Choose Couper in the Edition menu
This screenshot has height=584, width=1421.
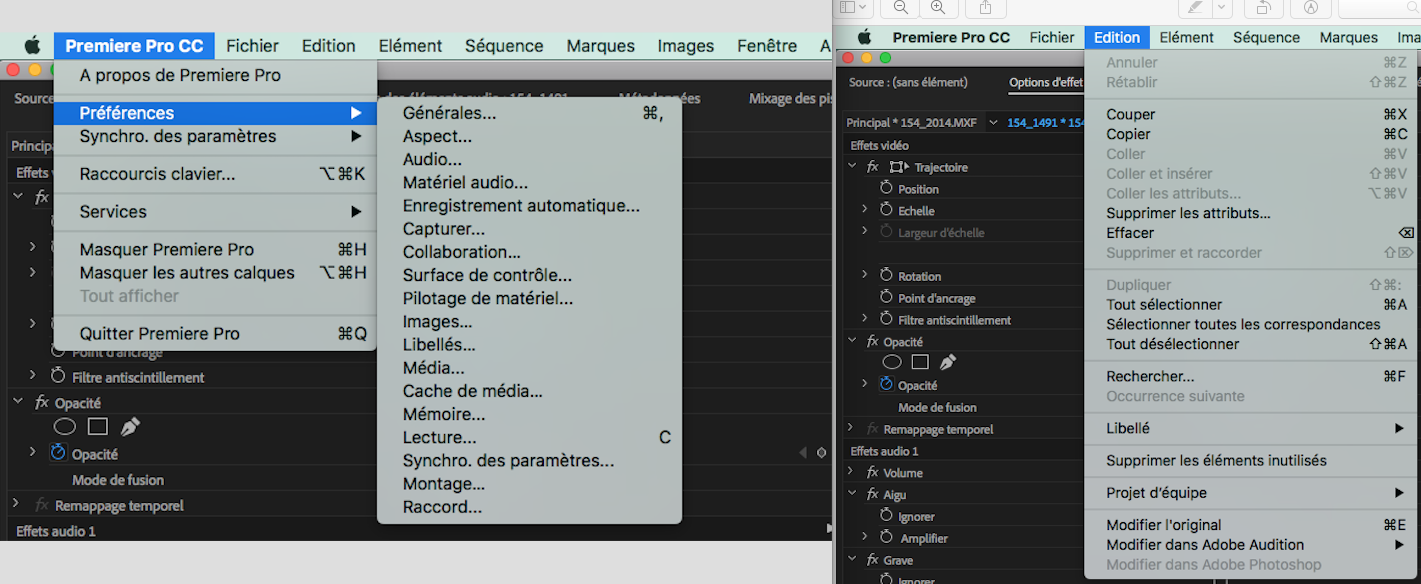(x=1253, y=114)
